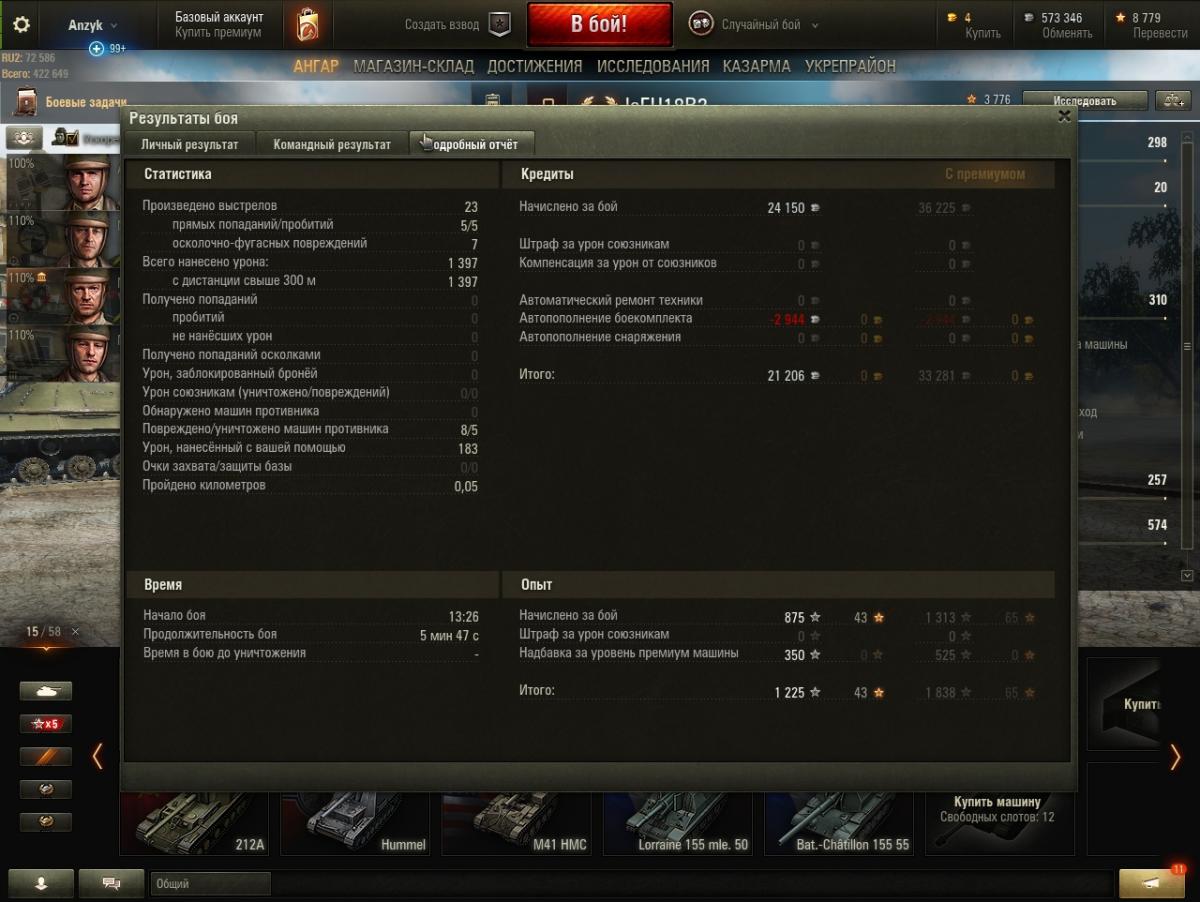Select the Bat.-Châtillon 155 55 vehicle
Viewport: 1200px width, 902px height.
[x=840, y=822]
